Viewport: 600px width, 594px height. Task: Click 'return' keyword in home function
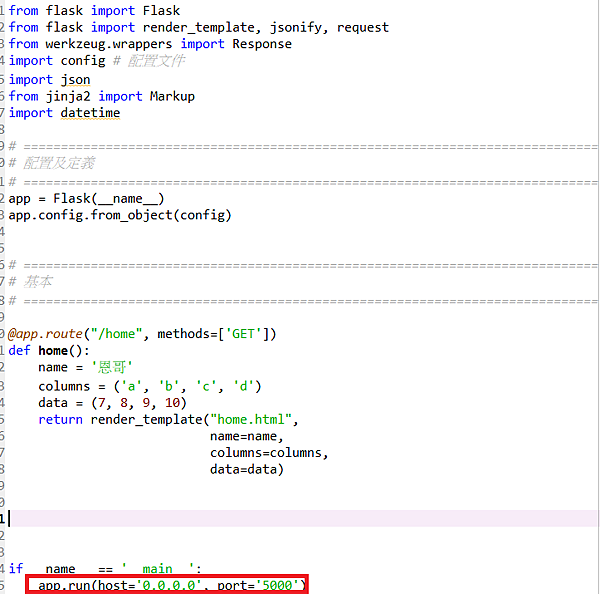[x=60, y=420]
